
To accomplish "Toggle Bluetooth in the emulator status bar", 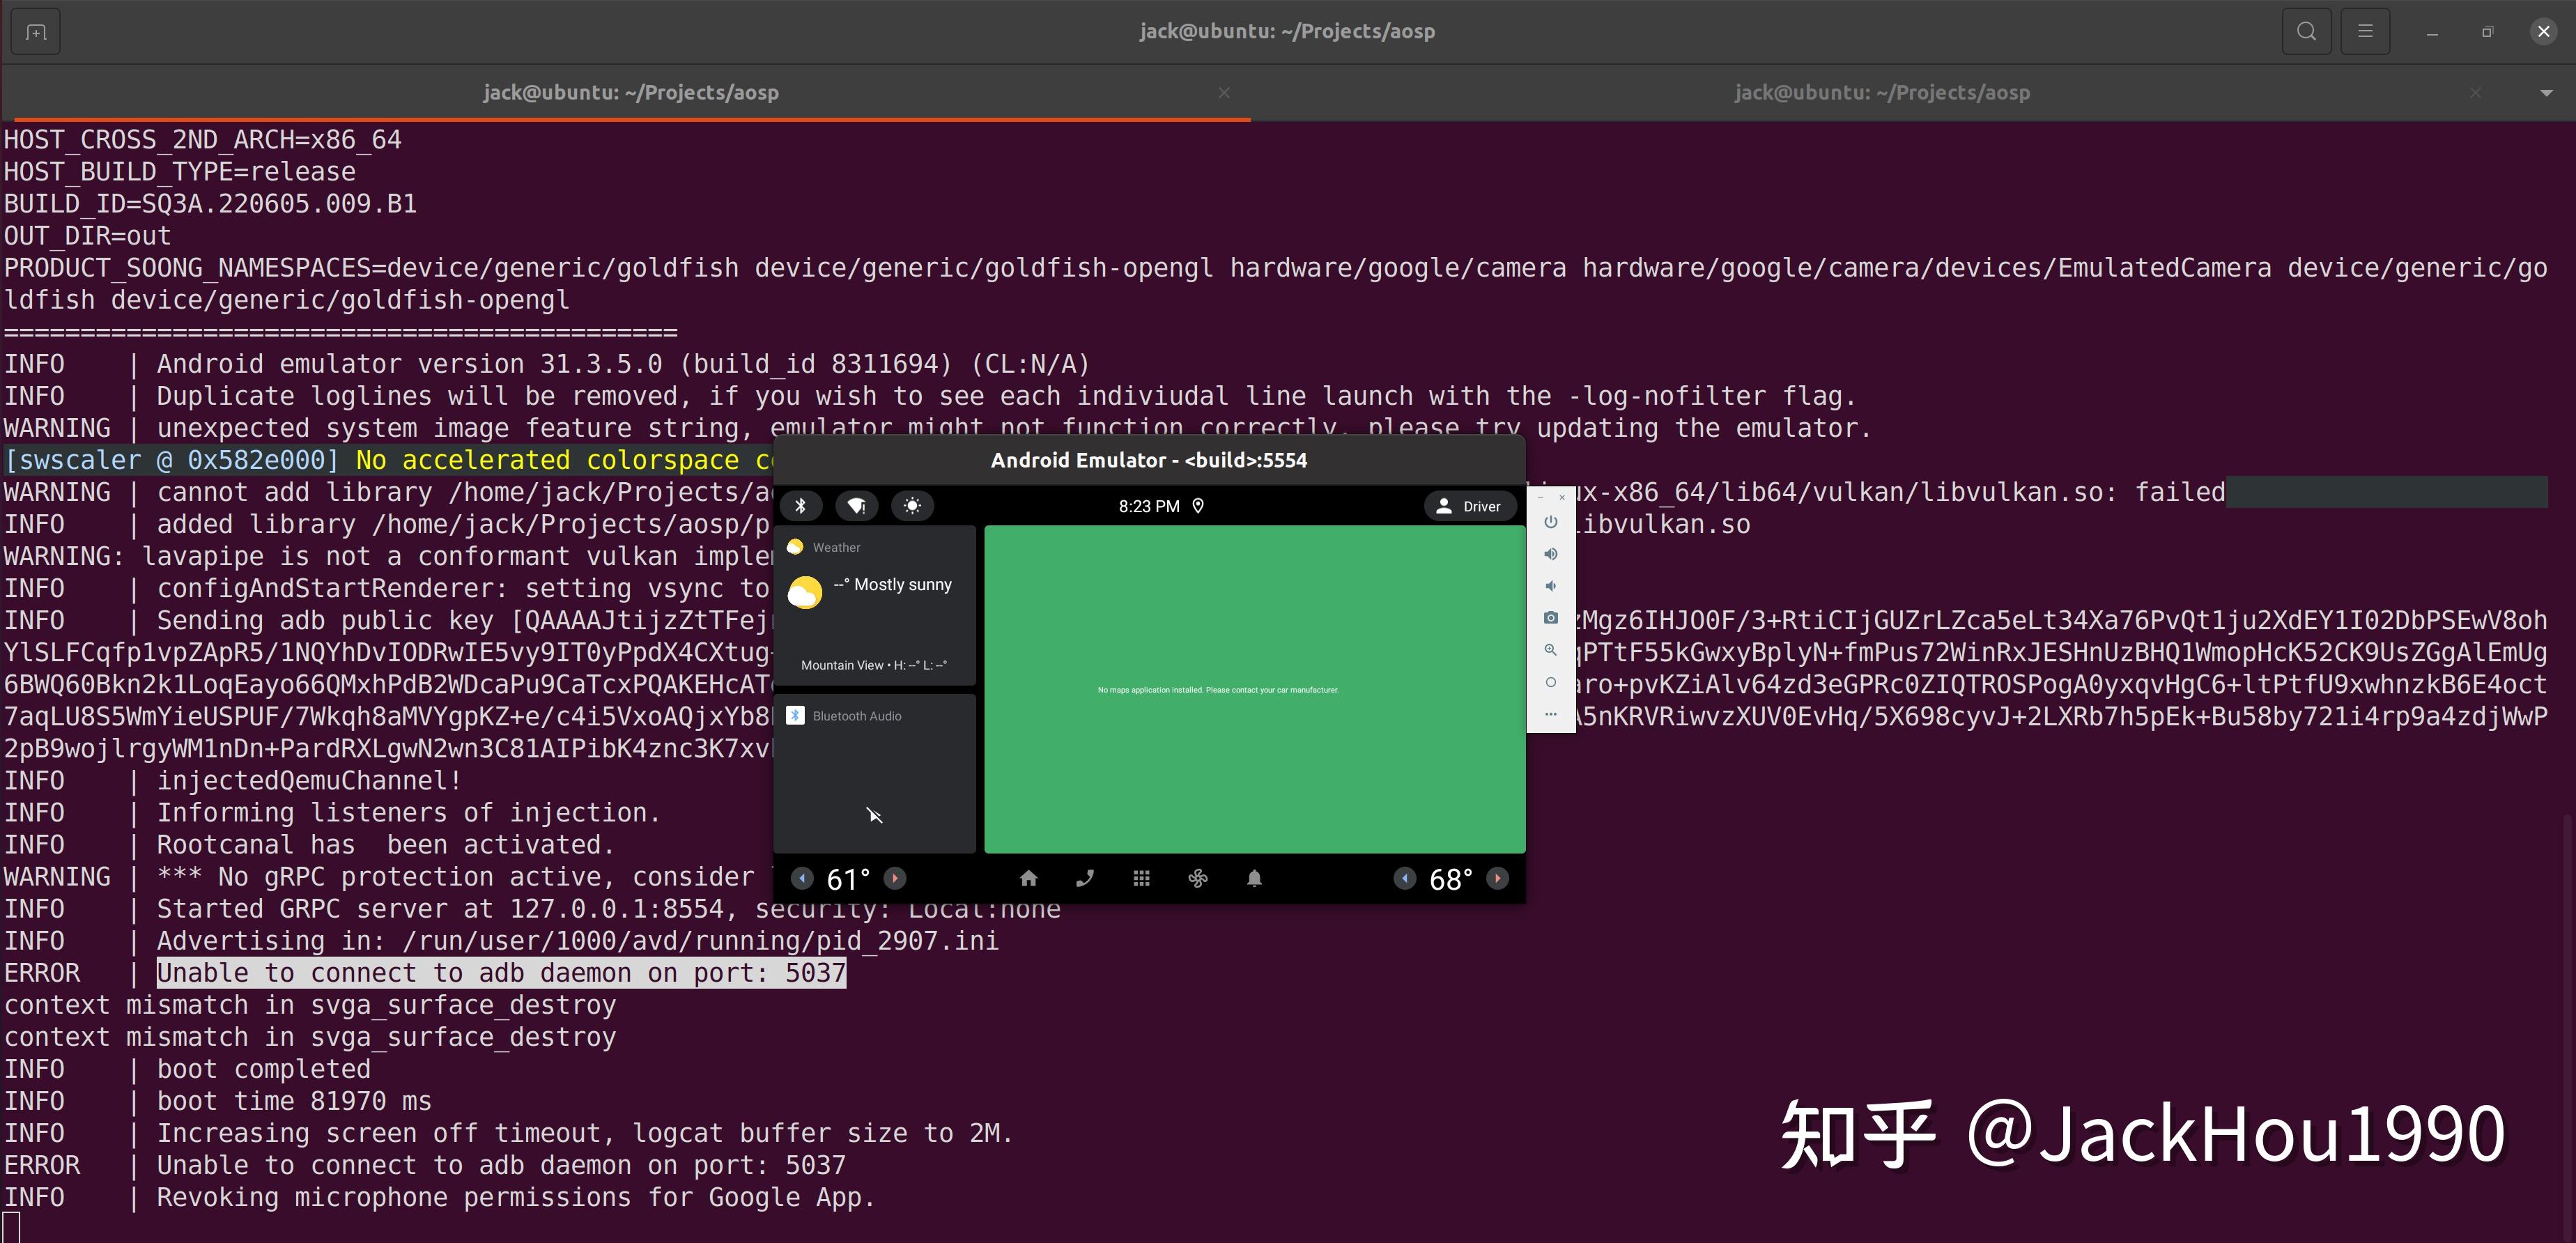I will click(800, 506).
